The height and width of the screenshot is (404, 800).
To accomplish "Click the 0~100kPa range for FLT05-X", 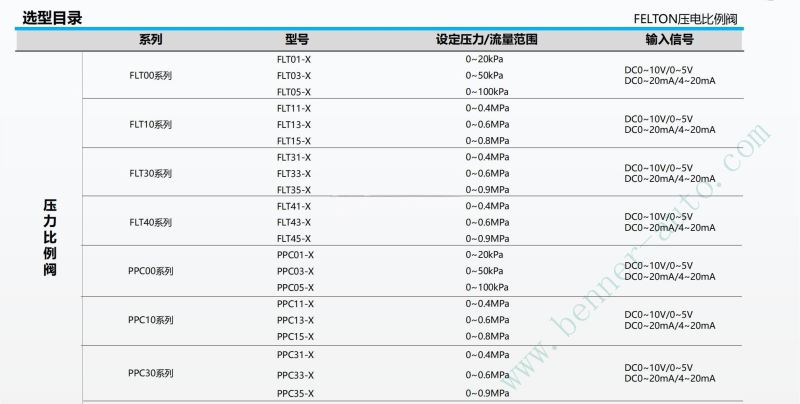I will tap(484, 92).
